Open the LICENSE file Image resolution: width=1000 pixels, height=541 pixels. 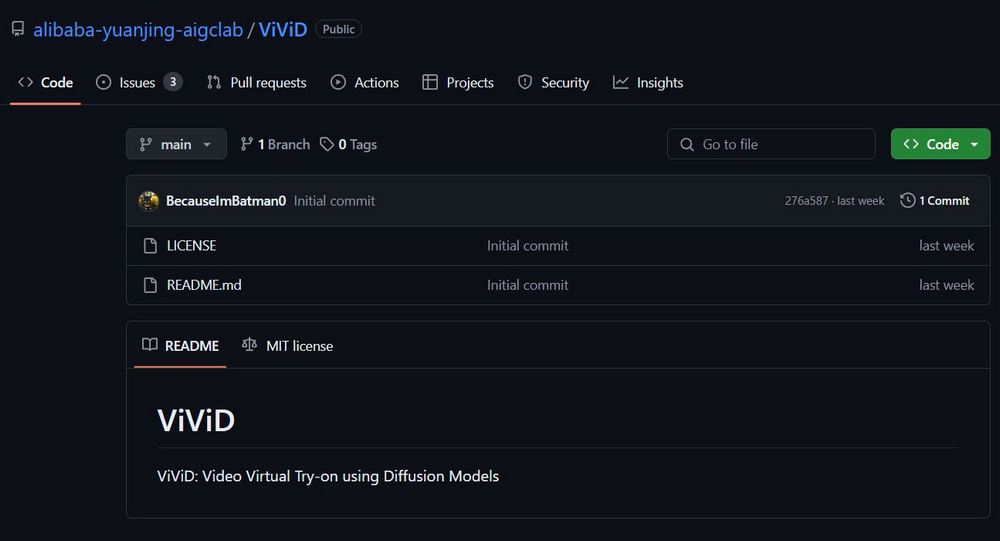tap(191, 246)
